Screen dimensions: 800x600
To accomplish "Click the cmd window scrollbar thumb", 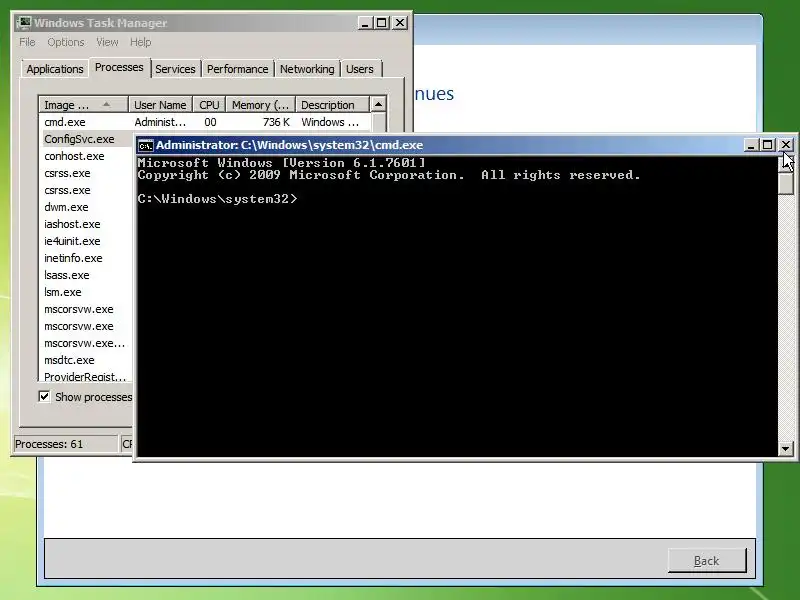I will (786, 183).
